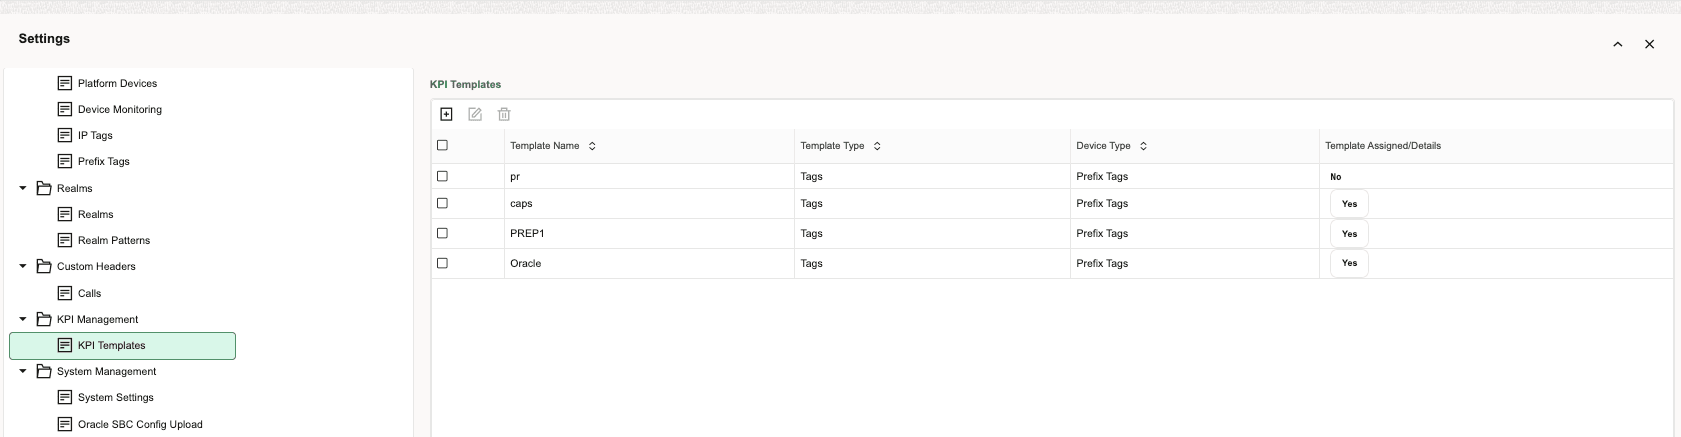Click the No value in pr row
1681x437 pixels.
(x=1336, y=177)
